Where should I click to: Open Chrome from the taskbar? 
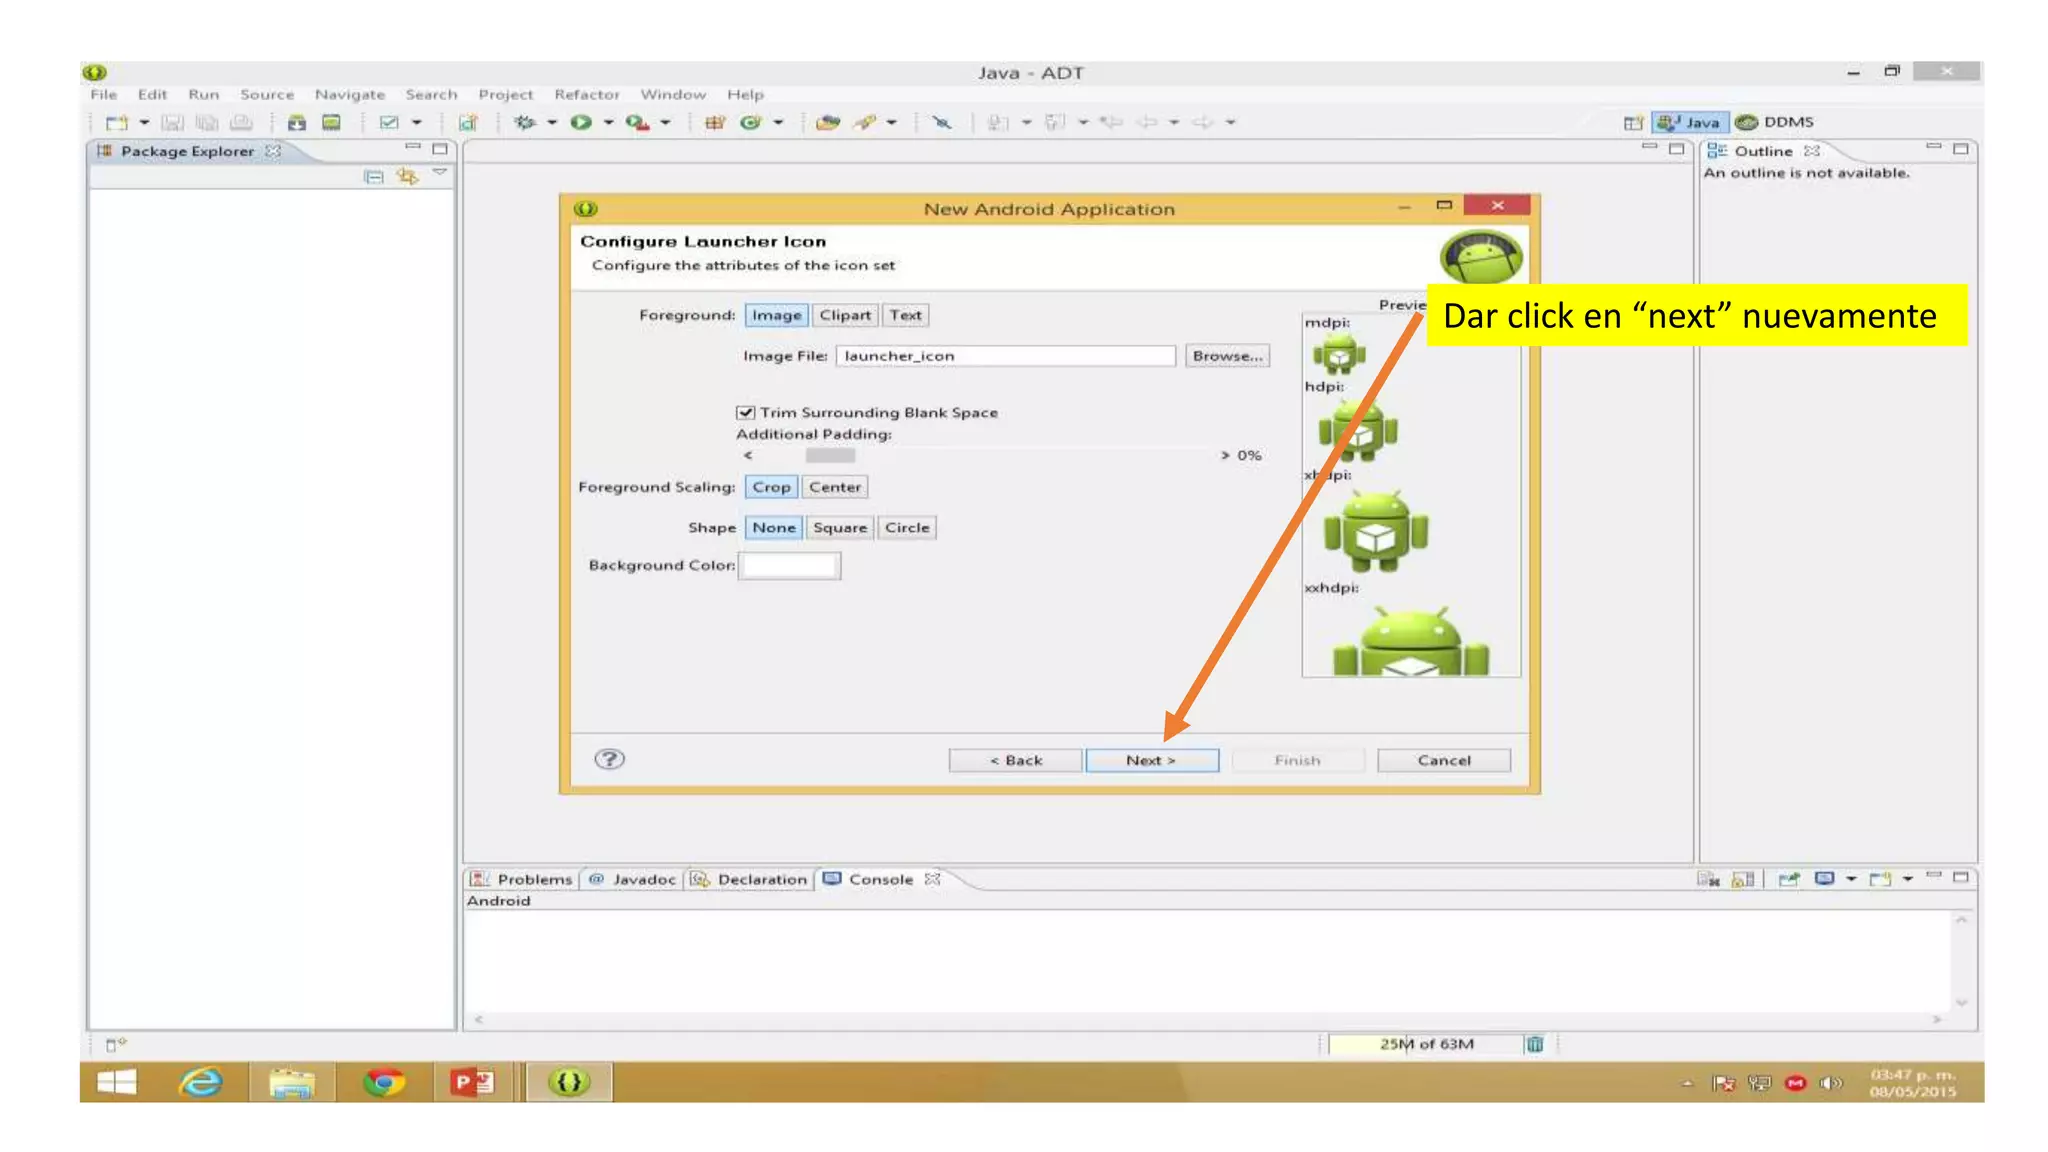pos(384,1082)
